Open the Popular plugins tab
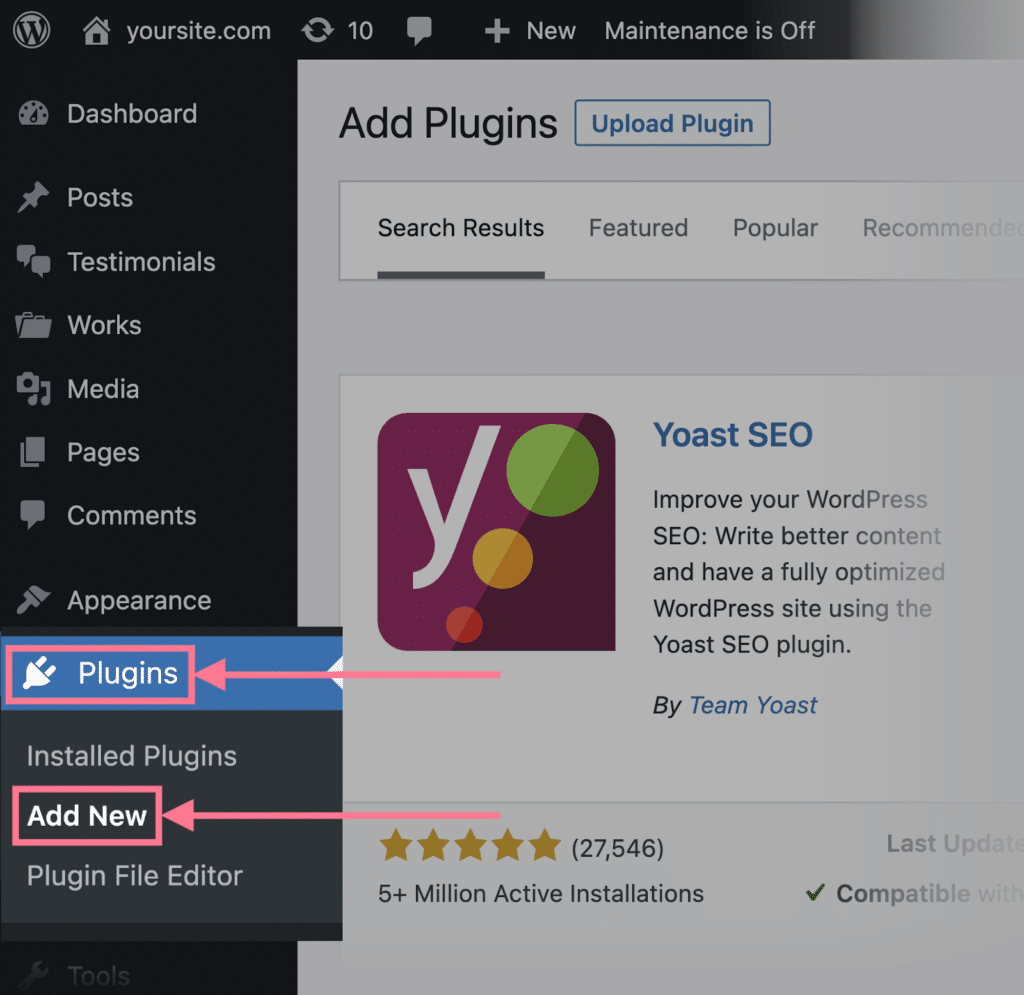Image resolution: width=1024 pixels, height=995 pixels. [x=775, y=228]
